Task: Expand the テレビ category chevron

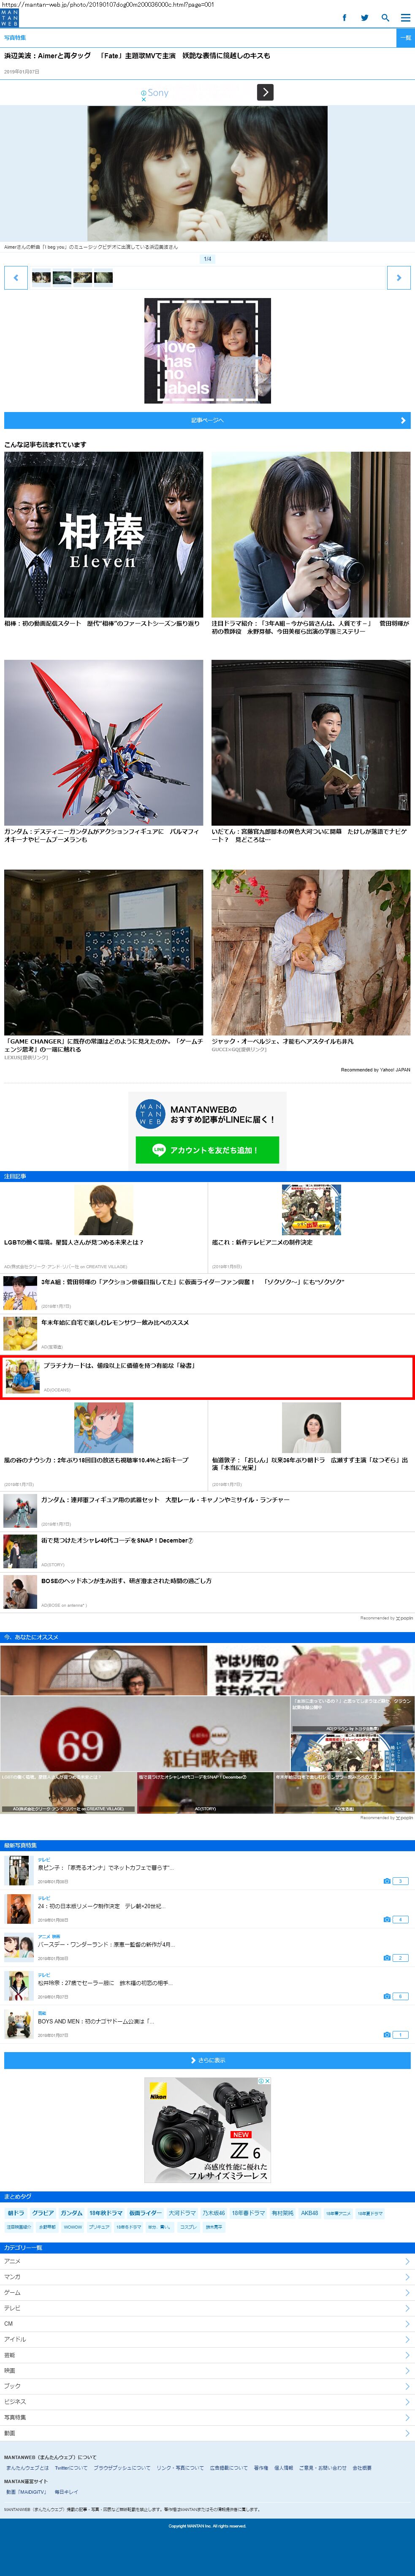Action: 406,2308
